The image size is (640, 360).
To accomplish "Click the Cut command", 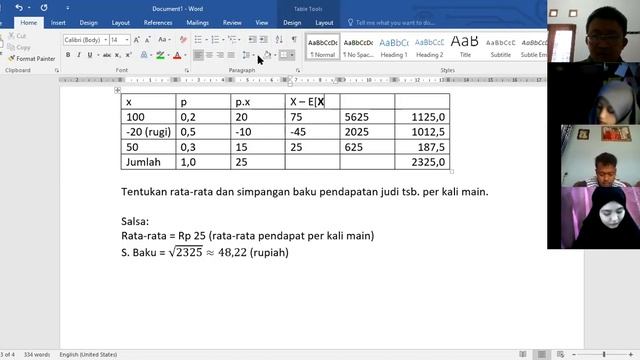I will 17,36.
